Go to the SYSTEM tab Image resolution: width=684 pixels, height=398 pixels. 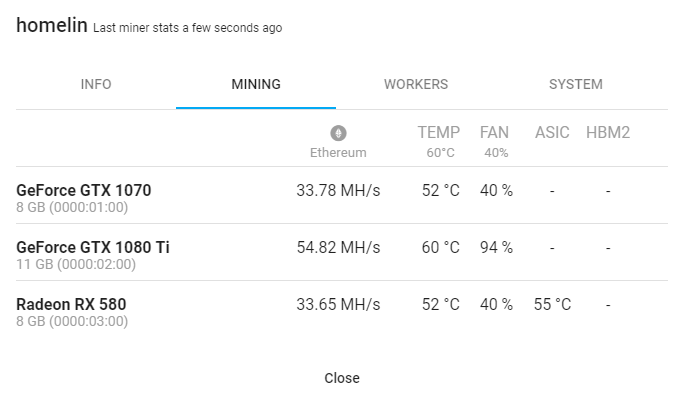(576, 84)
